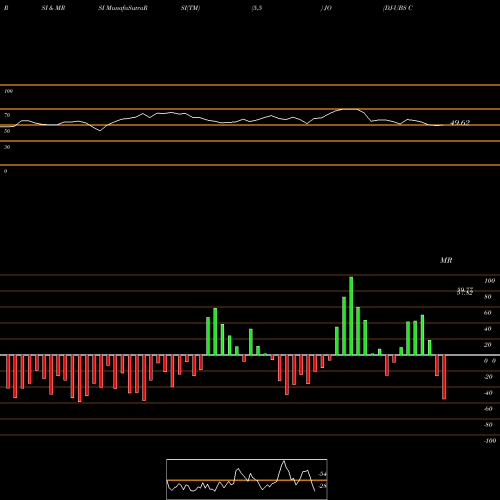
Task: Click the overlapping MR values near 57.82
Action: click(x=465, y=292)
